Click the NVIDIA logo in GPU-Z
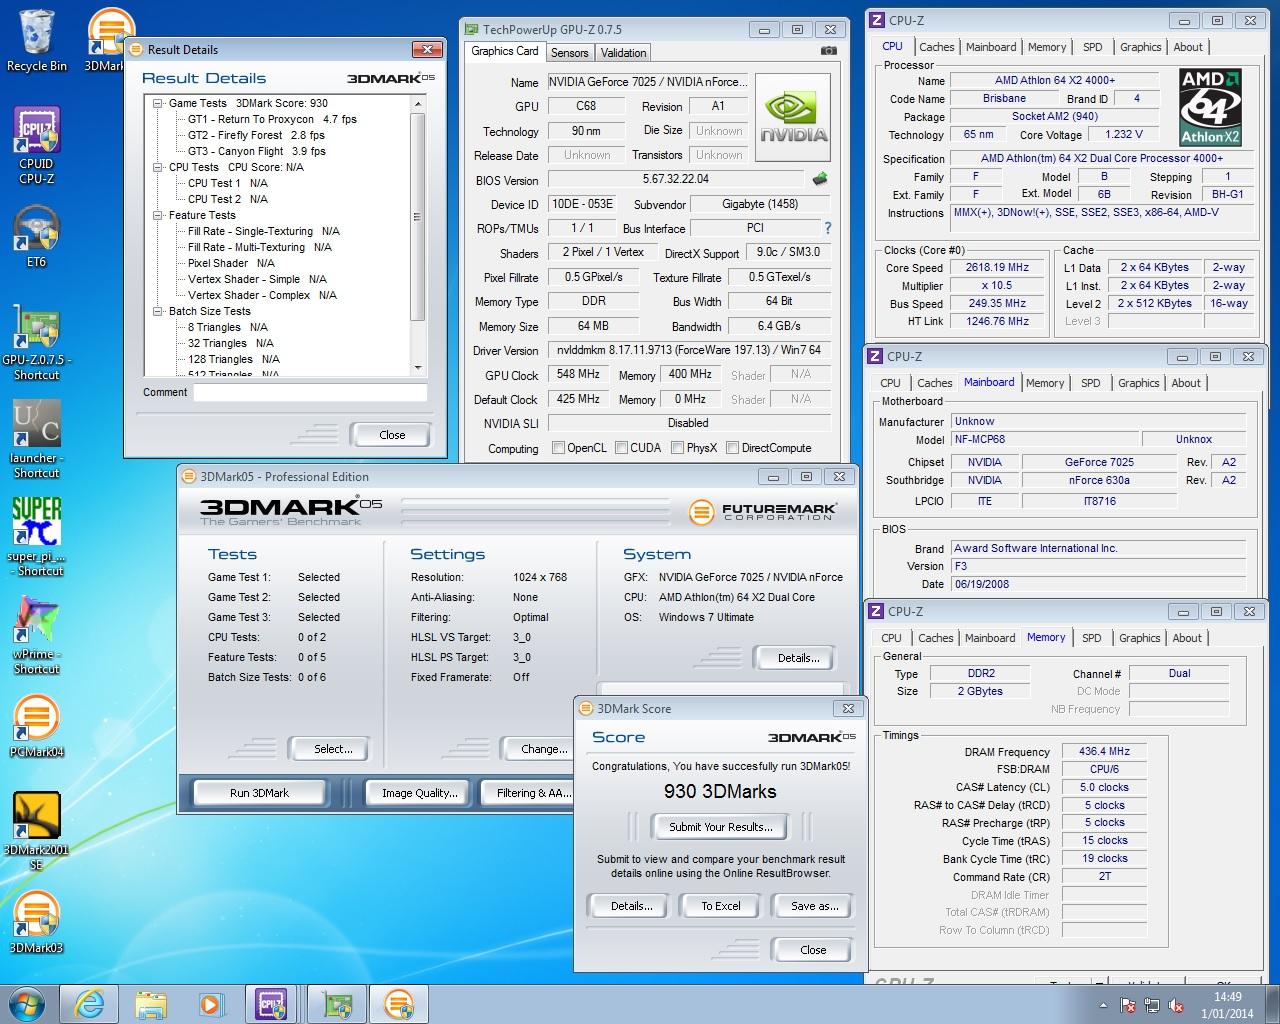Image resolution: width=1280 pixels, height=1024 pixels. (794, 118)
